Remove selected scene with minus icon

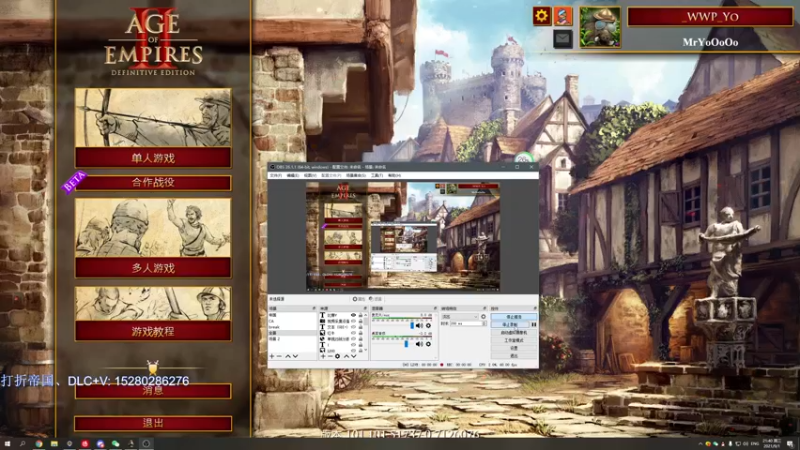pos(279,356)
